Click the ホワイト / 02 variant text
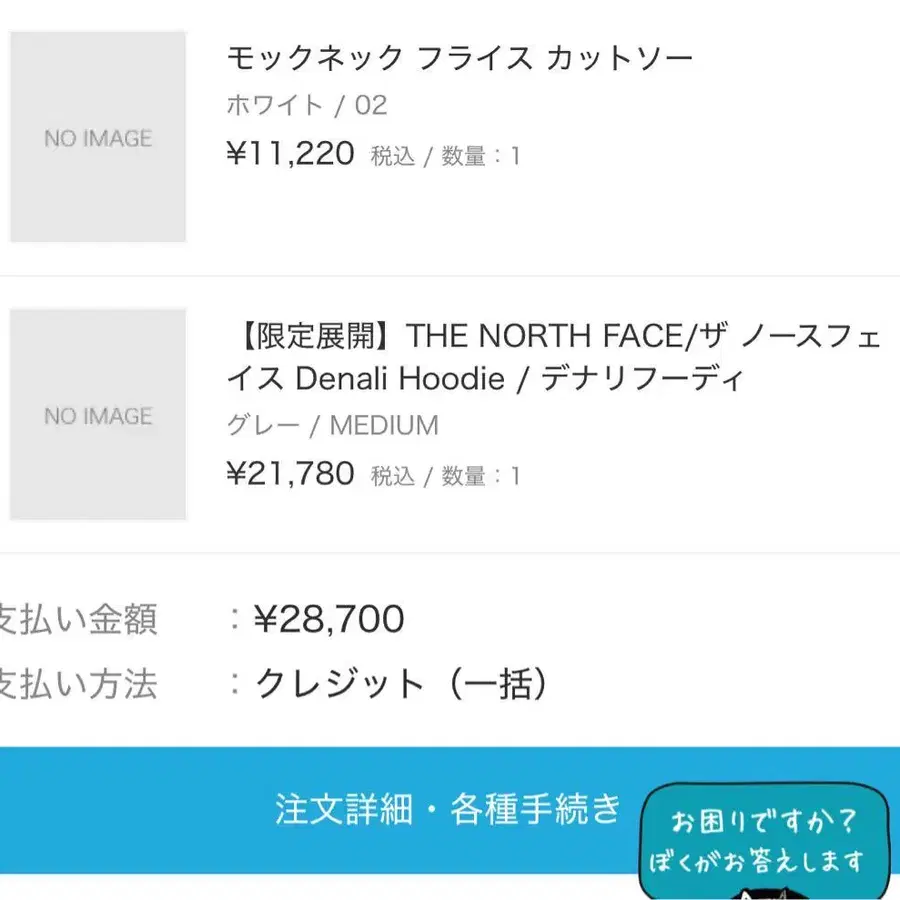 306,105
